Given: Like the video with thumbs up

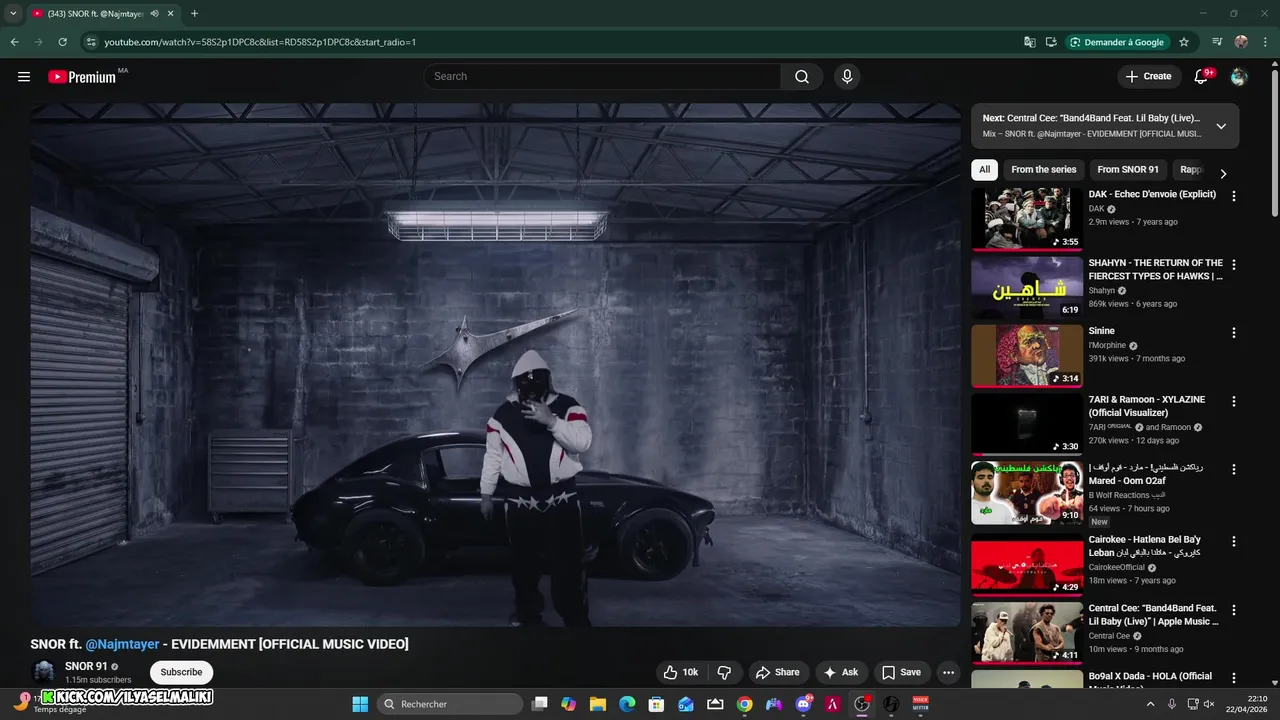Looking at the screenshot, I should [680, 672].
